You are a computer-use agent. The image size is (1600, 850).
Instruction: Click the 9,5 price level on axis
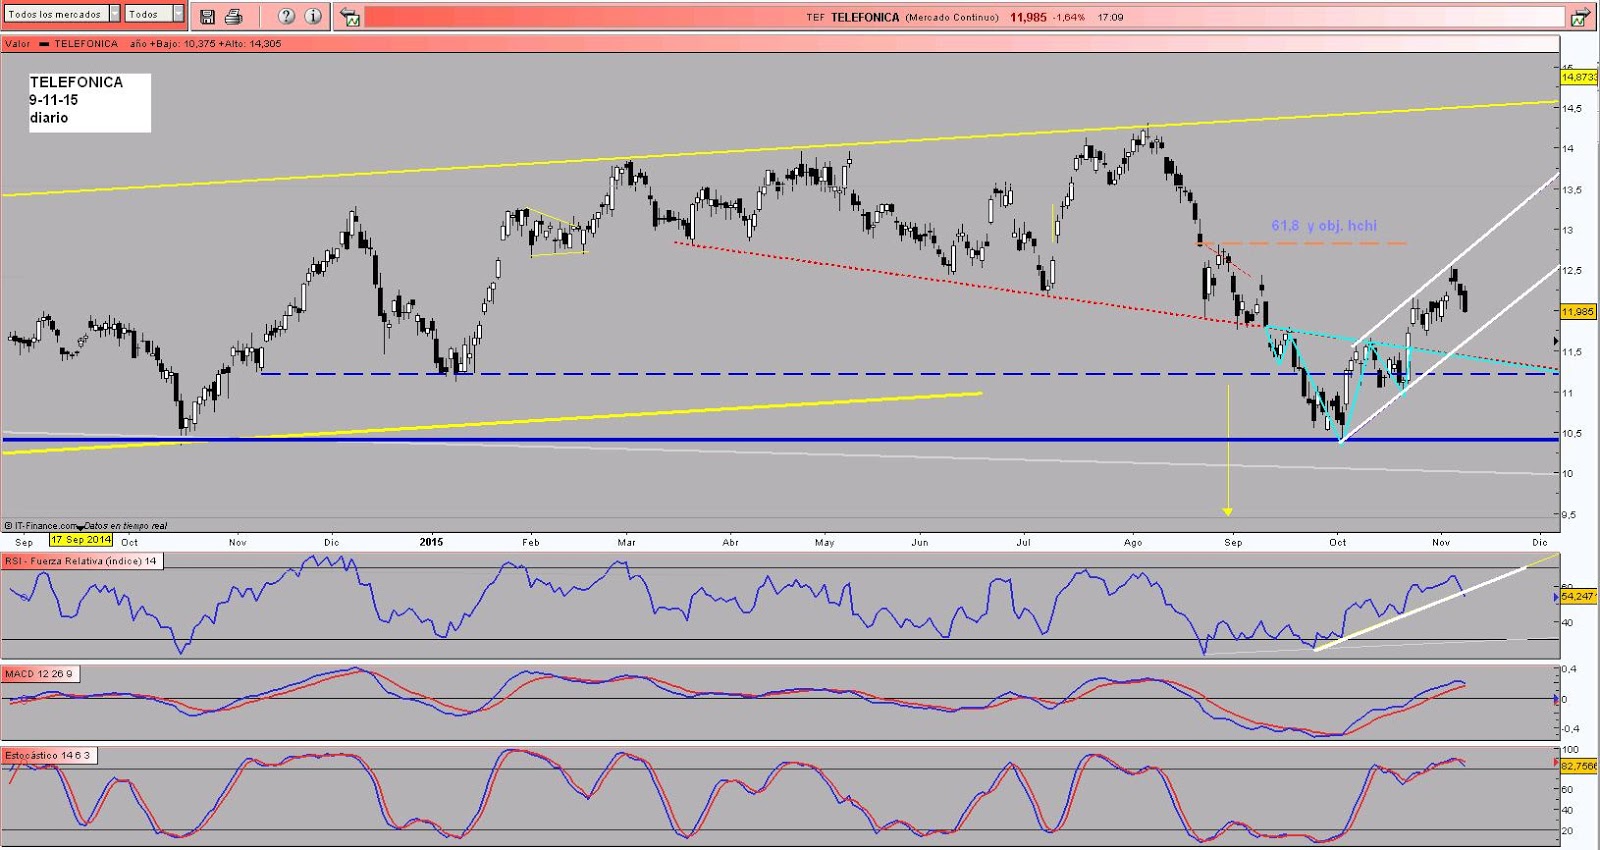[x=1570, y=514]
